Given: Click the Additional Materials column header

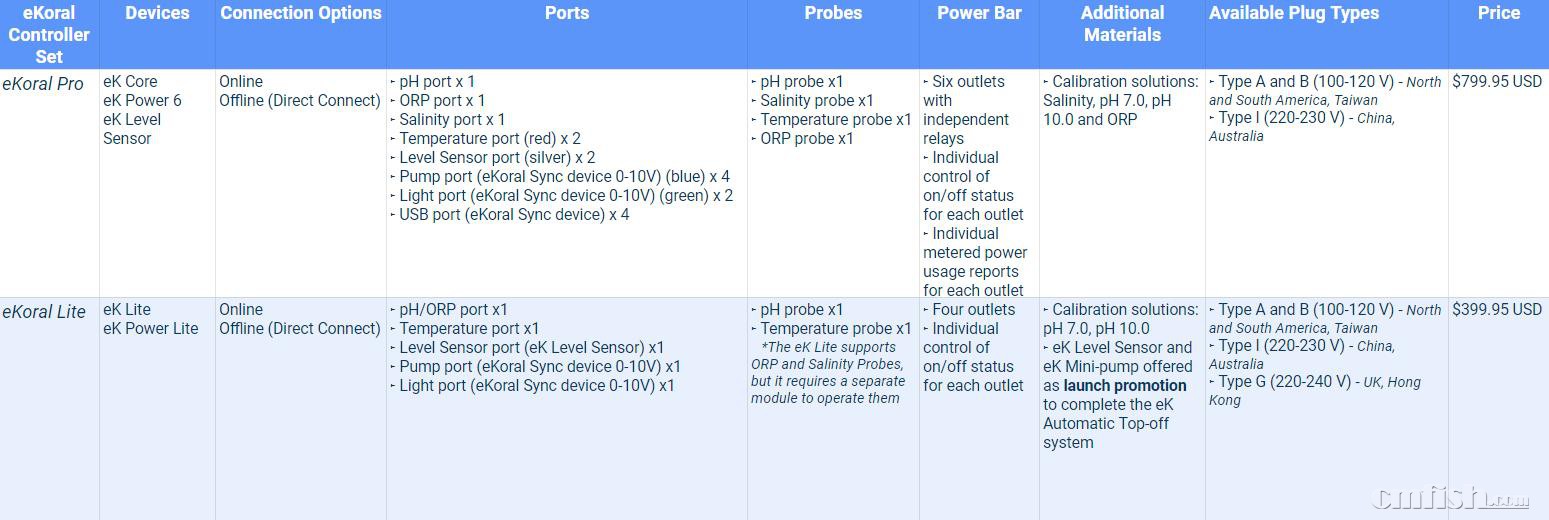Looking at the screenshot, I should click(1122, 24).
